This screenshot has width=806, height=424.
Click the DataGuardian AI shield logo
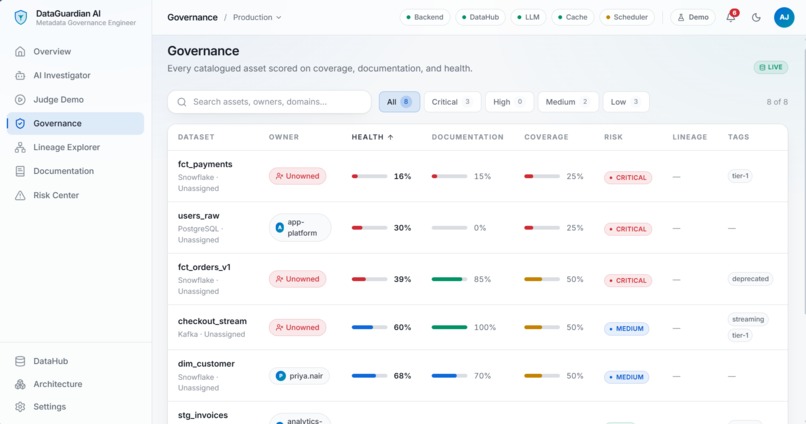(x=21, y=17)
